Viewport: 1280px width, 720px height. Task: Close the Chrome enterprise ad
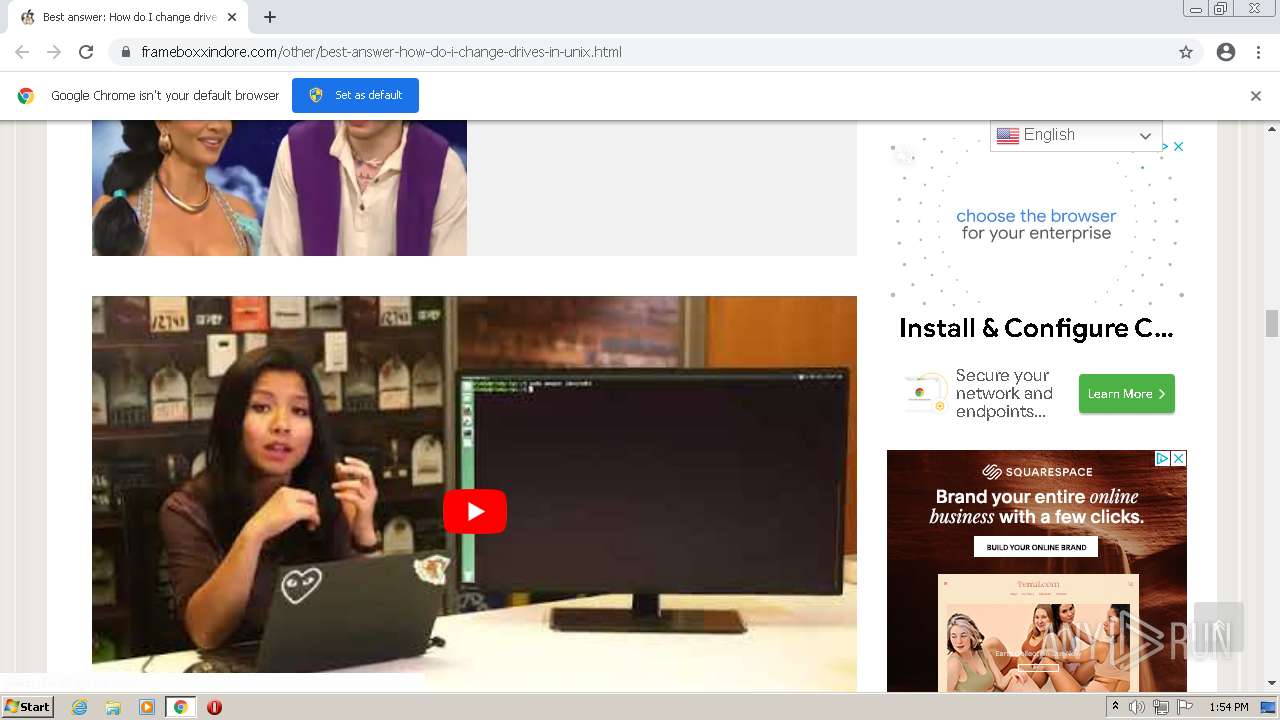pyautogui.click(x=1179, y=146)
